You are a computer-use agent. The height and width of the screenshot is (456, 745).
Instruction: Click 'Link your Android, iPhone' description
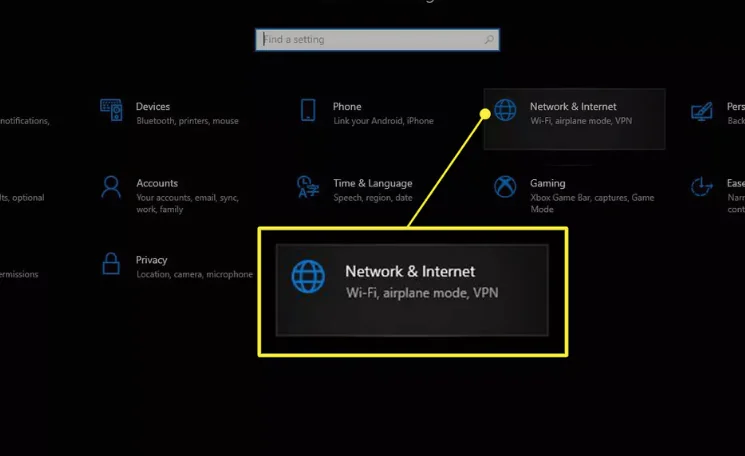383,121
